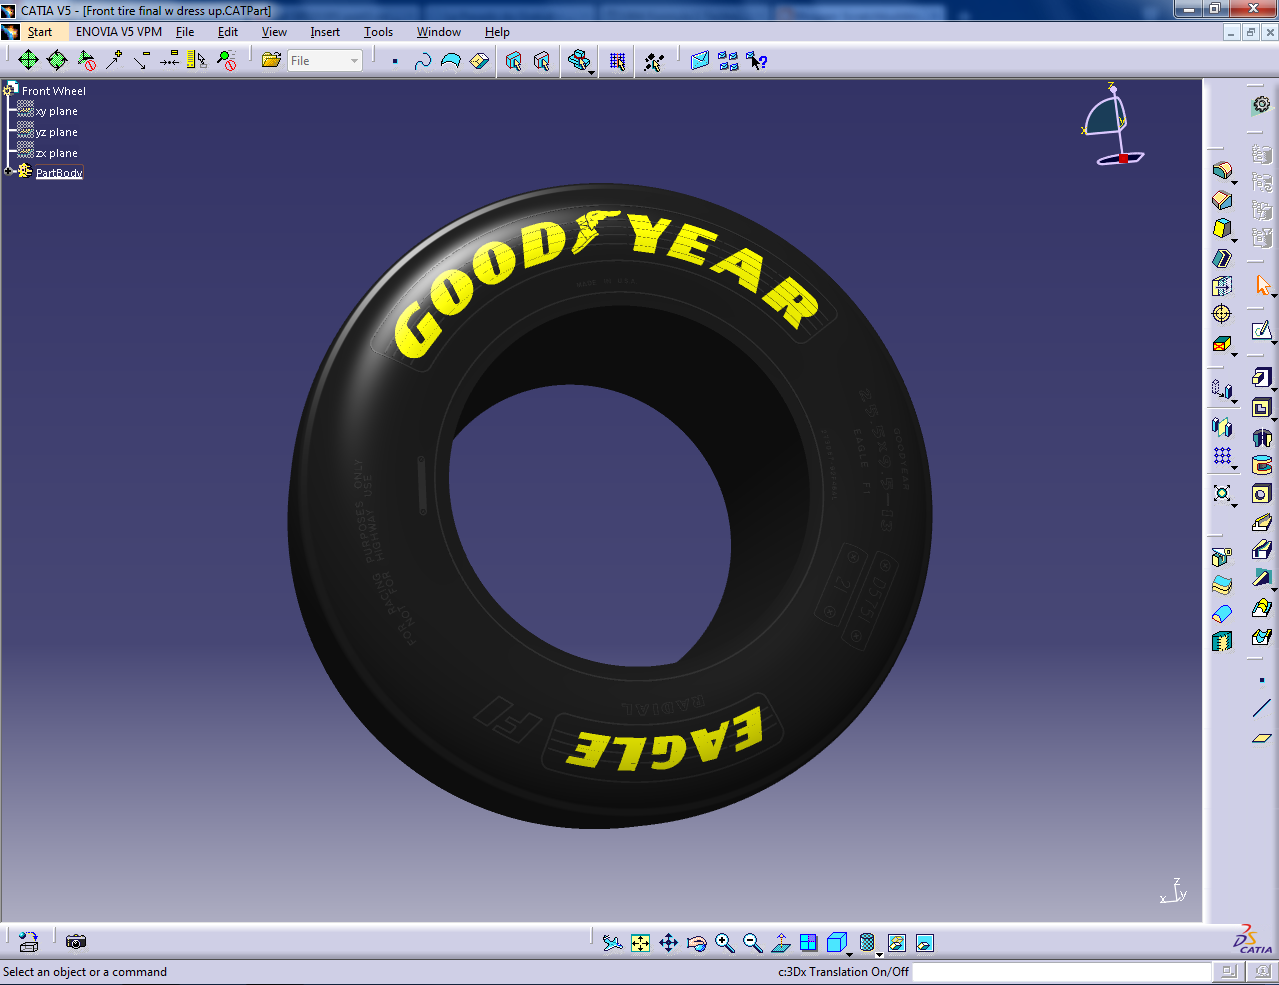Click Fit All In icon

[x=641, y=943]
